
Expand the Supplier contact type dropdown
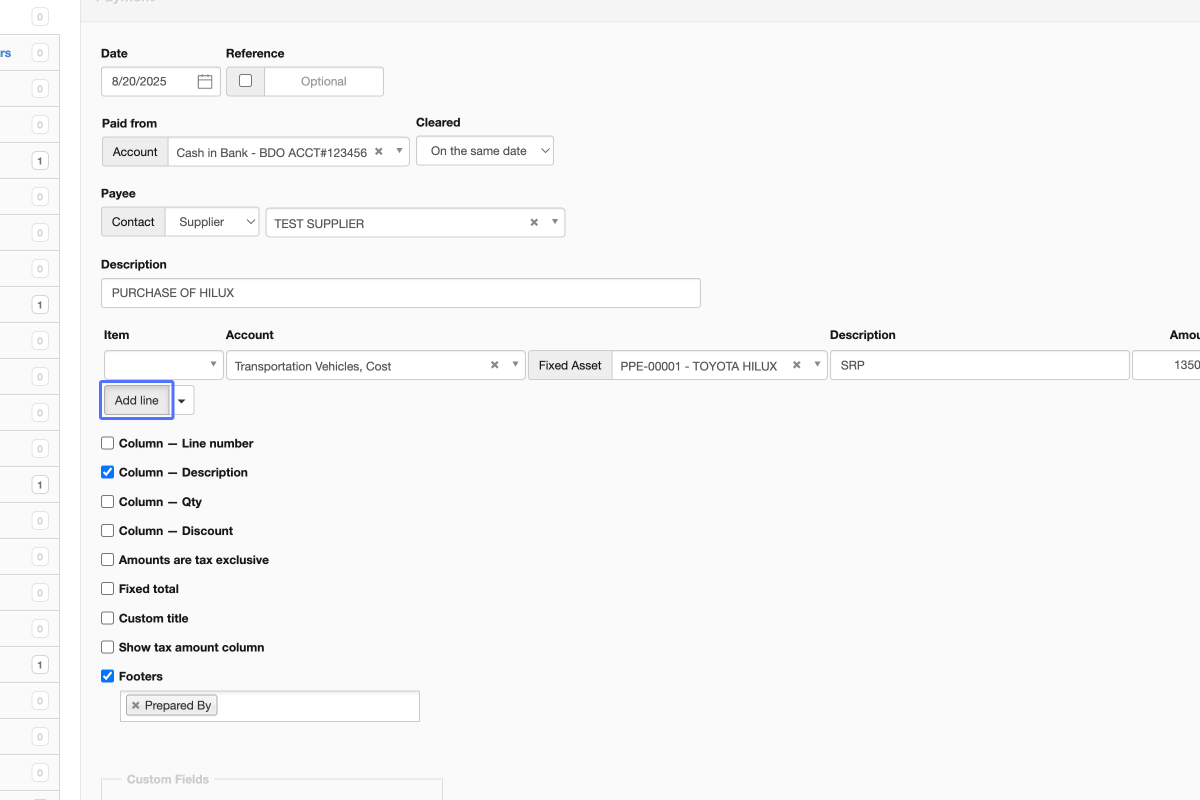[x=212, y=222]
